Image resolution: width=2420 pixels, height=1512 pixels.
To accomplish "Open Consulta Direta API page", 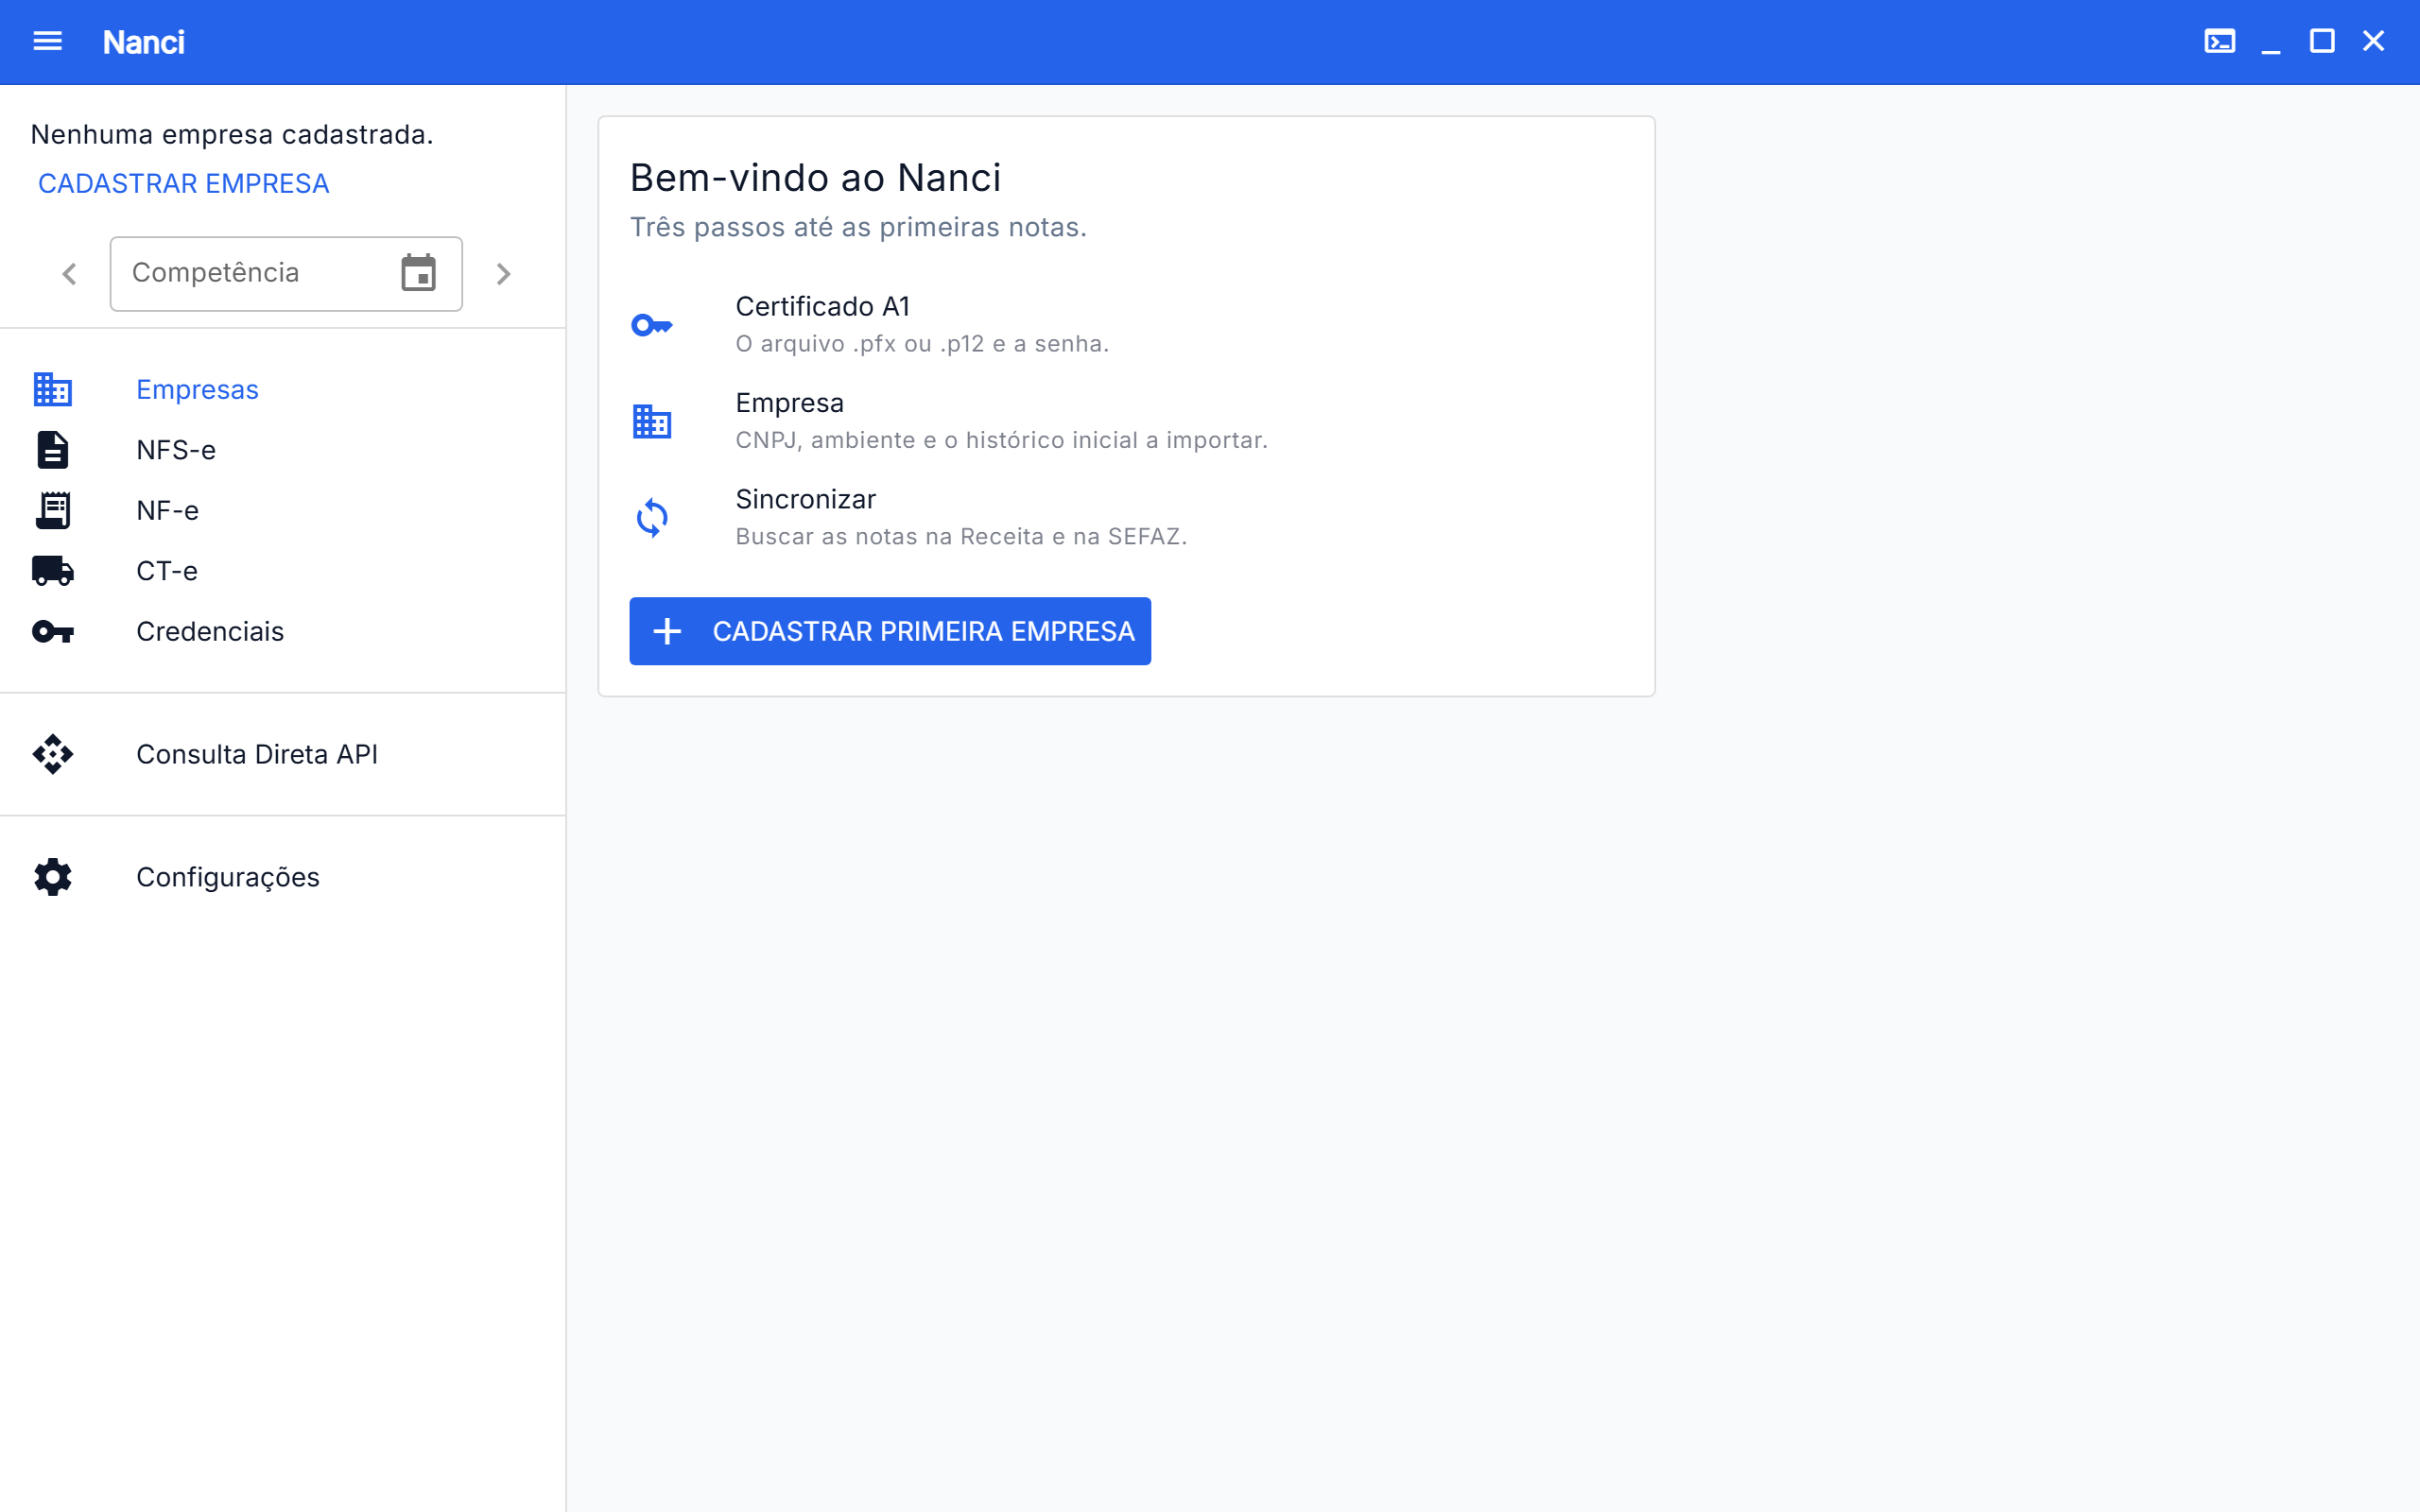I will (282, 754).
